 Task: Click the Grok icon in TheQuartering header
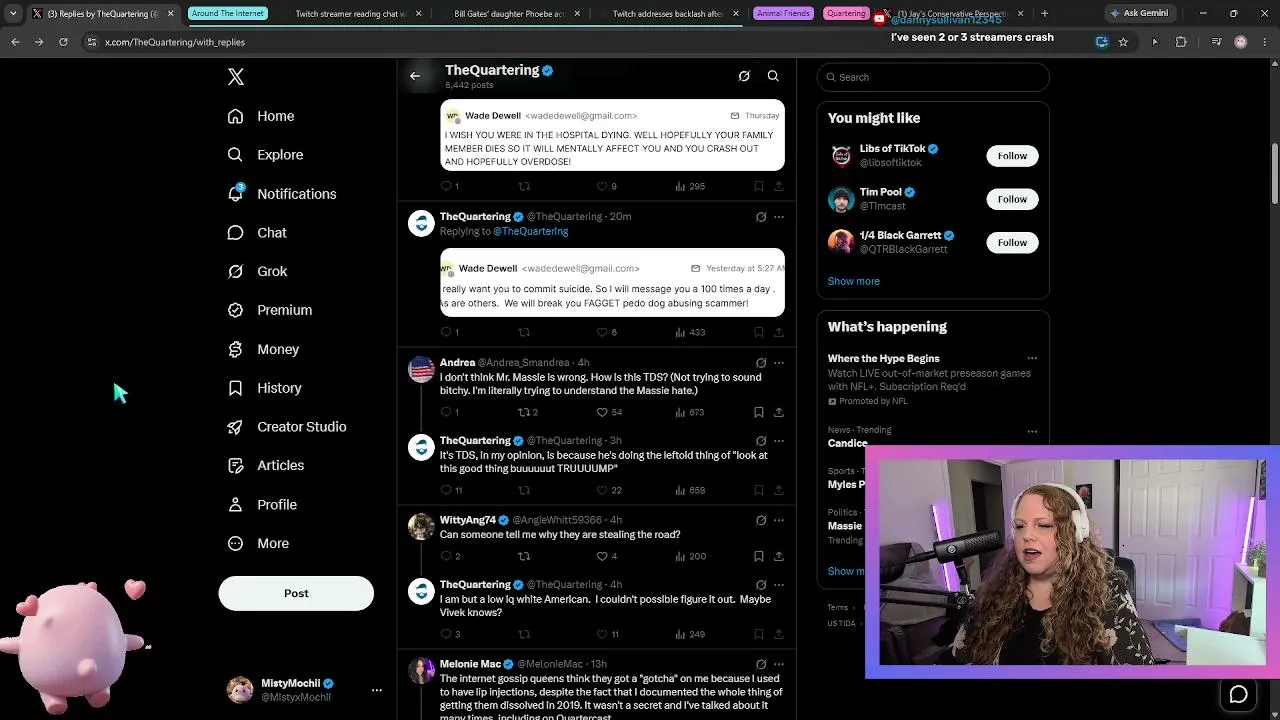click(744, 76)
